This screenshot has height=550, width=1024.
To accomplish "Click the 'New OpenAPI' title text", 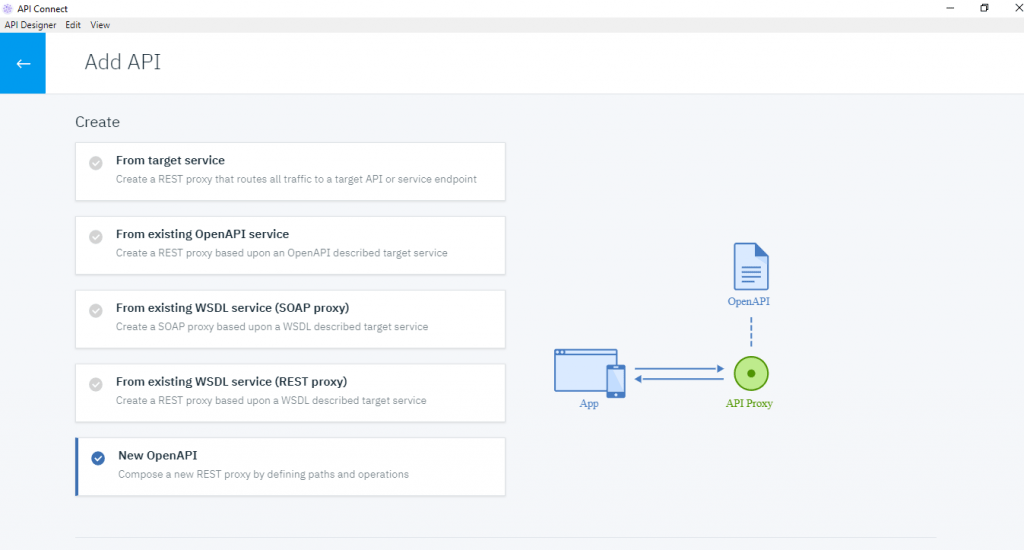I will (x=157, y=455).
